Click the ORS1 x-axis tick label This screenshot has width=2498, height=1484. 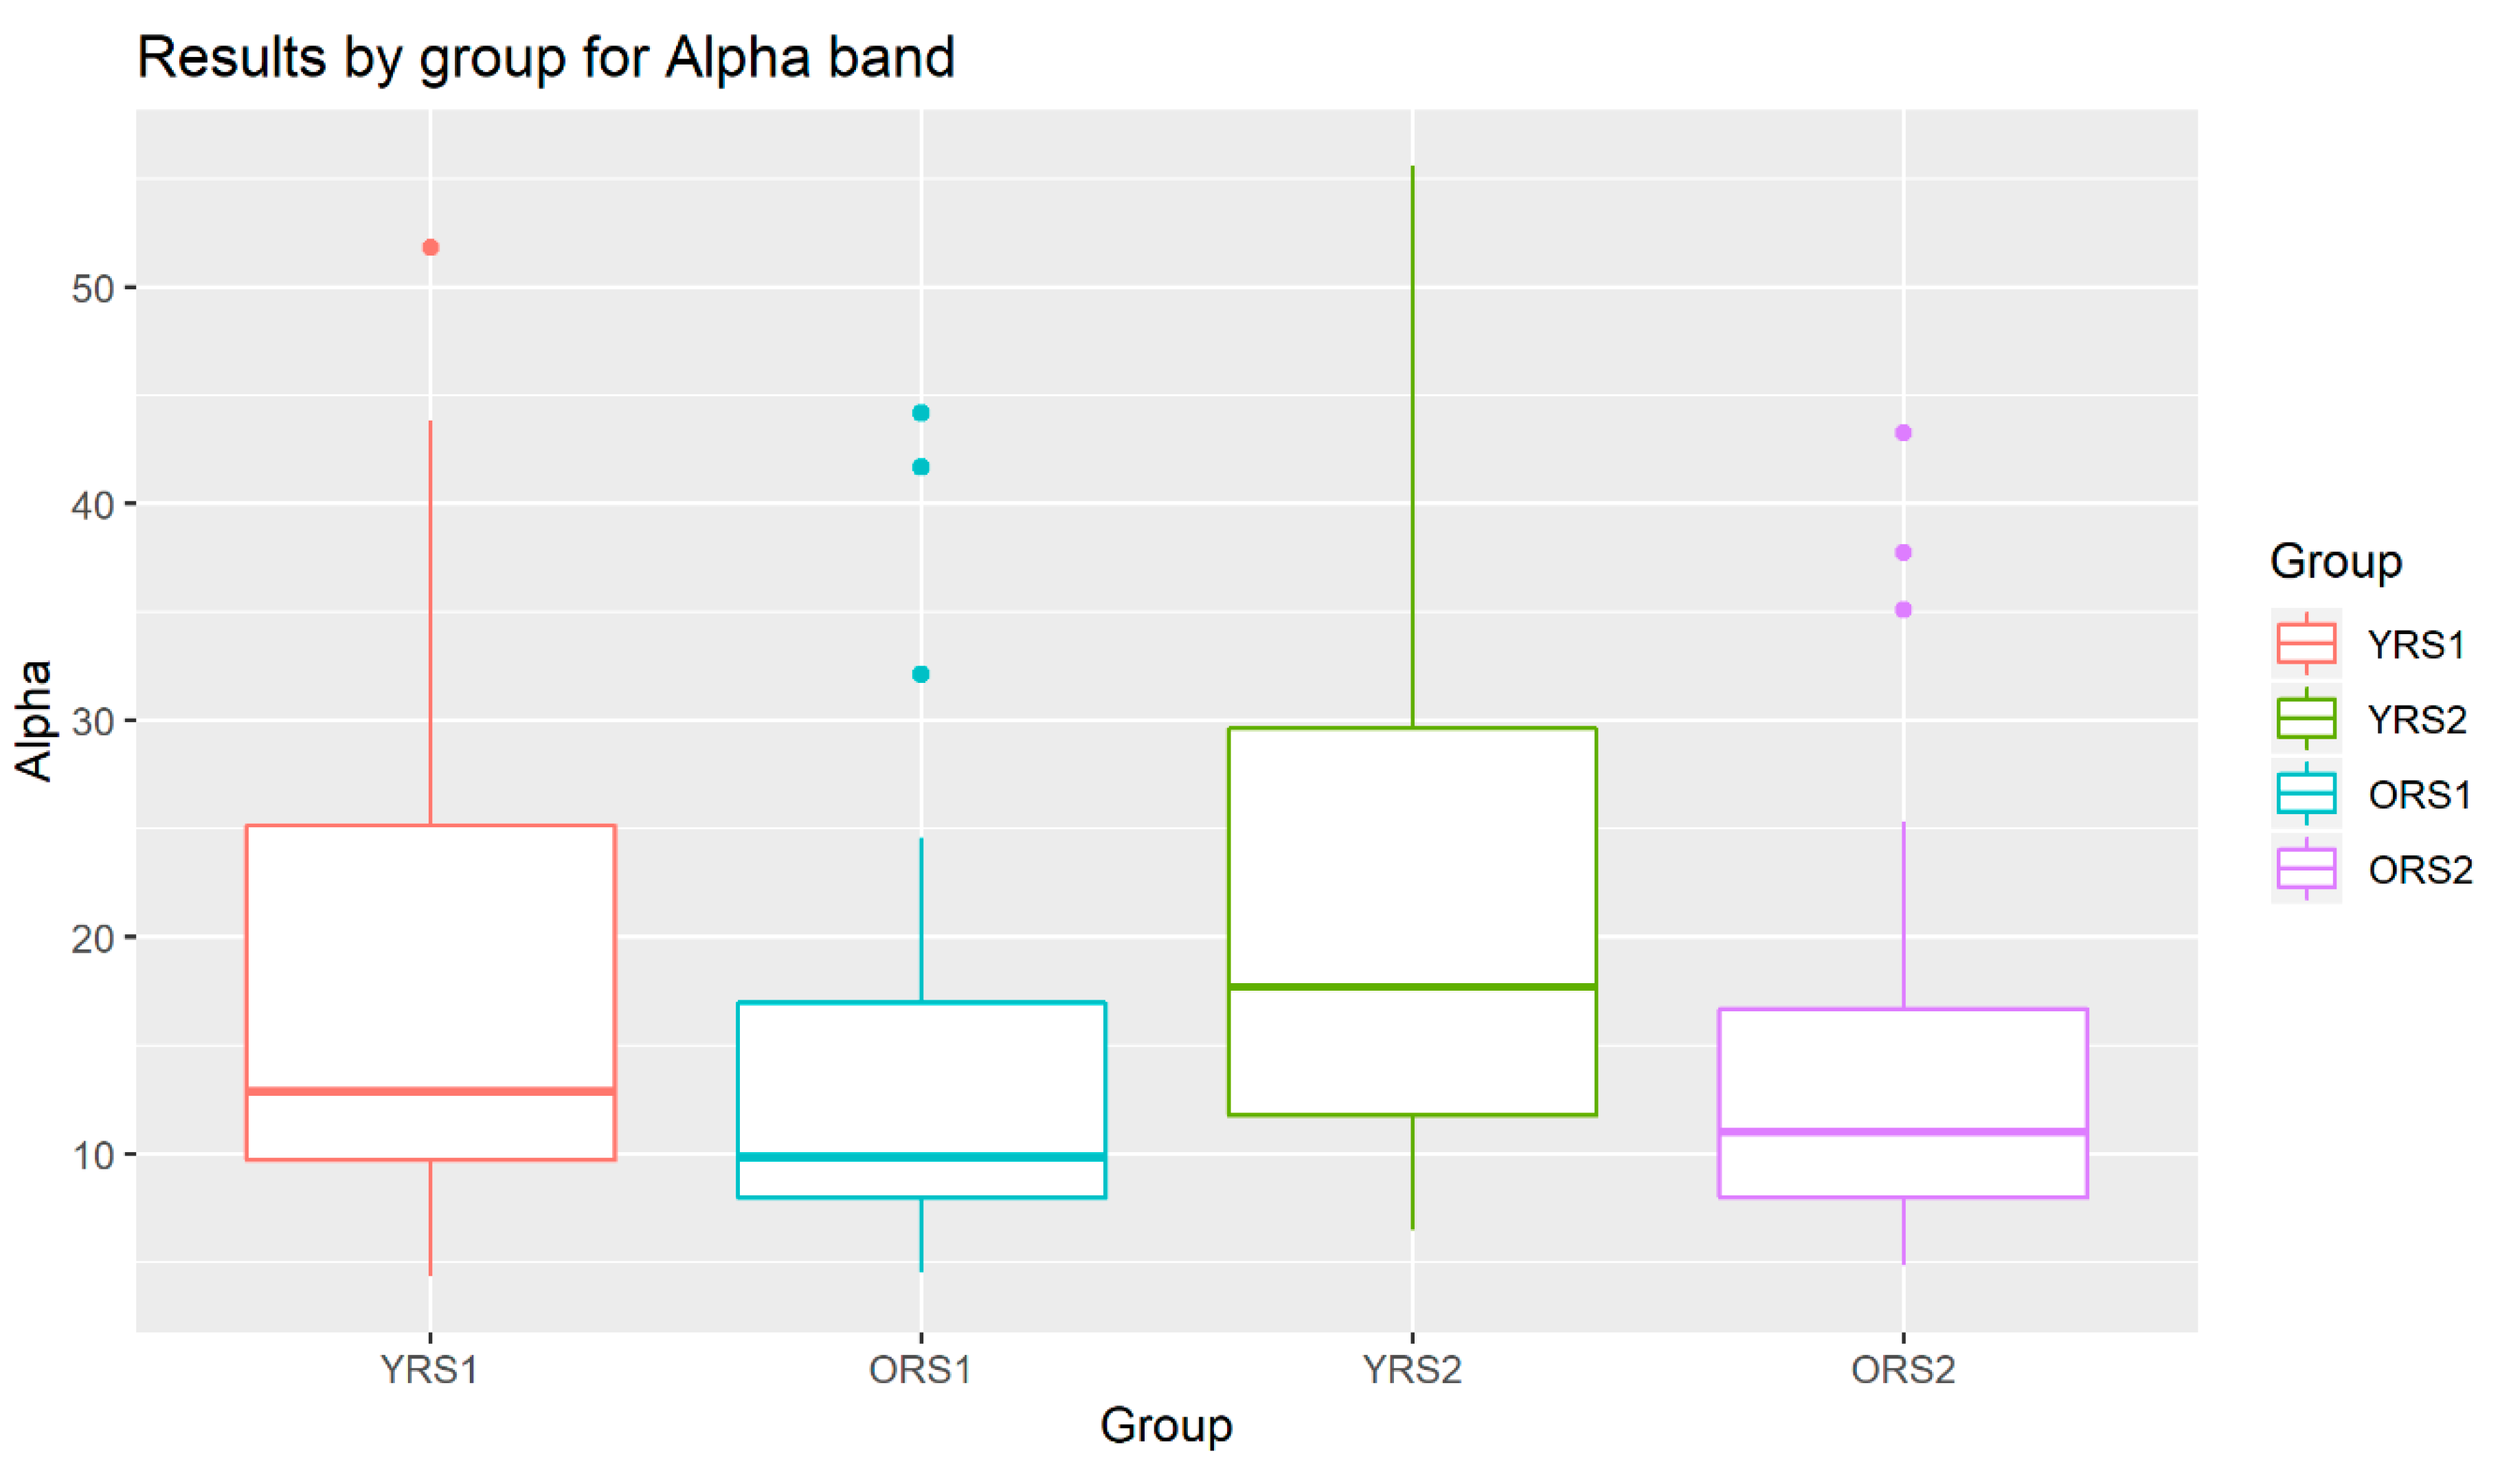pyautogui.click(x=921, y=1369)
